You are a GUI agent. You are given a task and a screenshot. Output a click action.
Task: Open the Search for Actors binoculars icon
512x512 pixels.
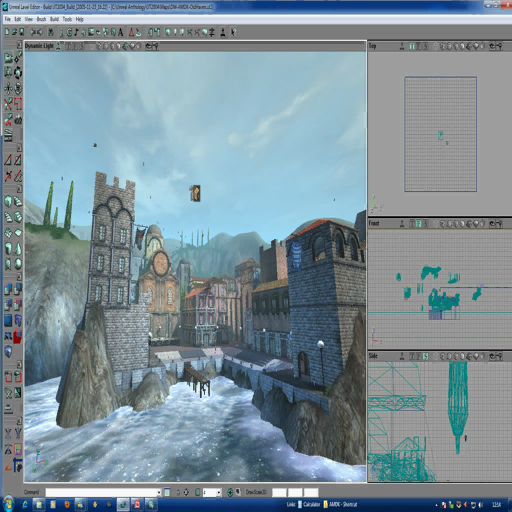(x=51, y=32)
